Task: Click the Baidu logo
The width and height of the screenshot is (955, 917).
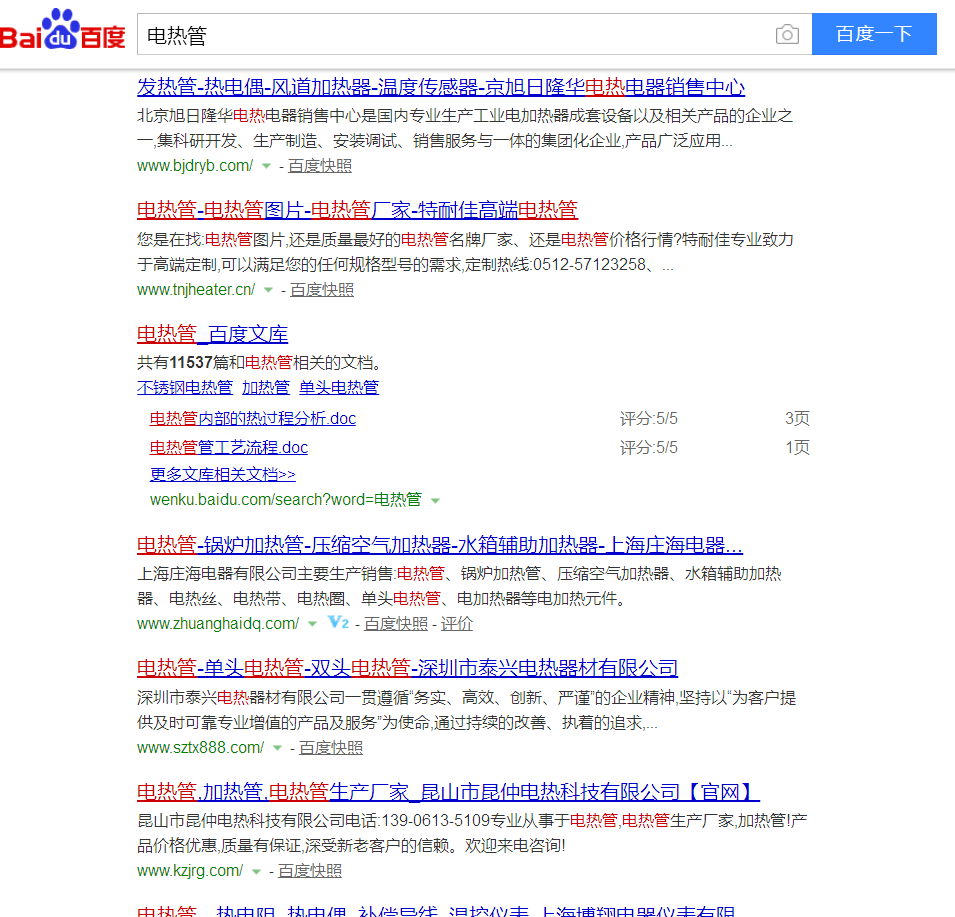Action: click(x=63, y=29)
